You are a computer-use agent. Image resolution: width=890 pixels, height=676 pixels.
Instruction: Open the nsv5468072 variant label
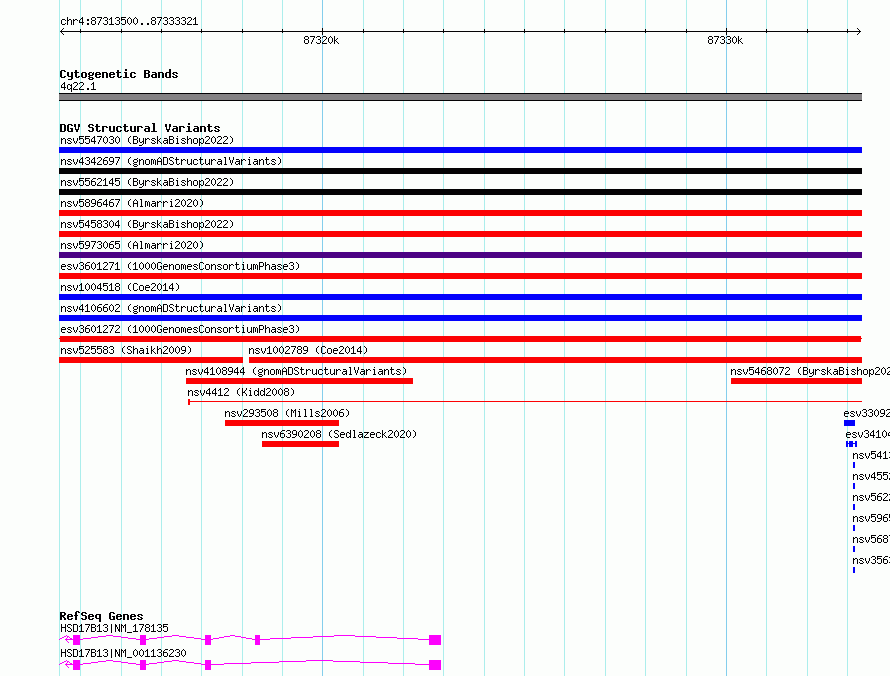point(810,371)
